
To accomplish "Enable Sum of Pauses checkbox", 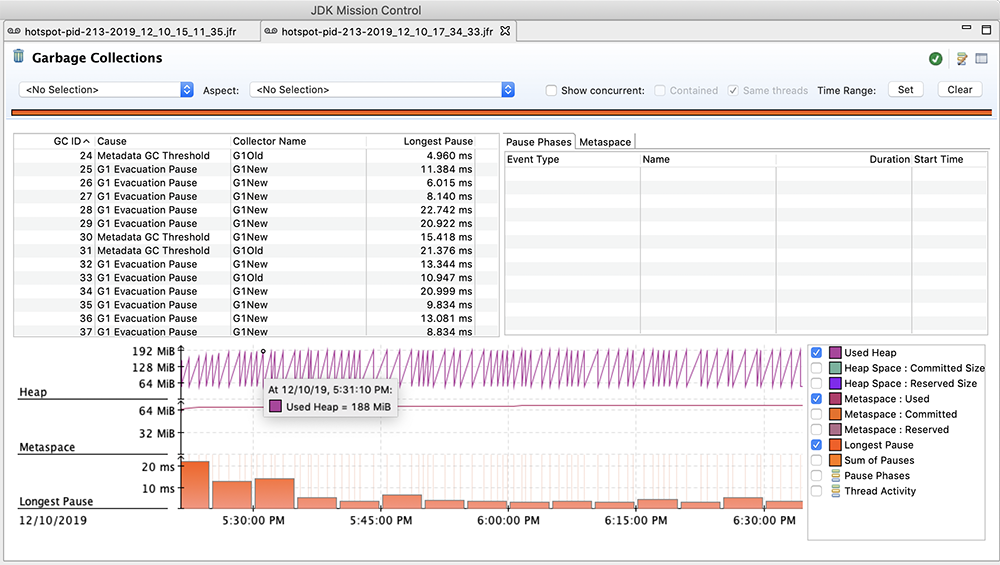I will tap(817, 460).
